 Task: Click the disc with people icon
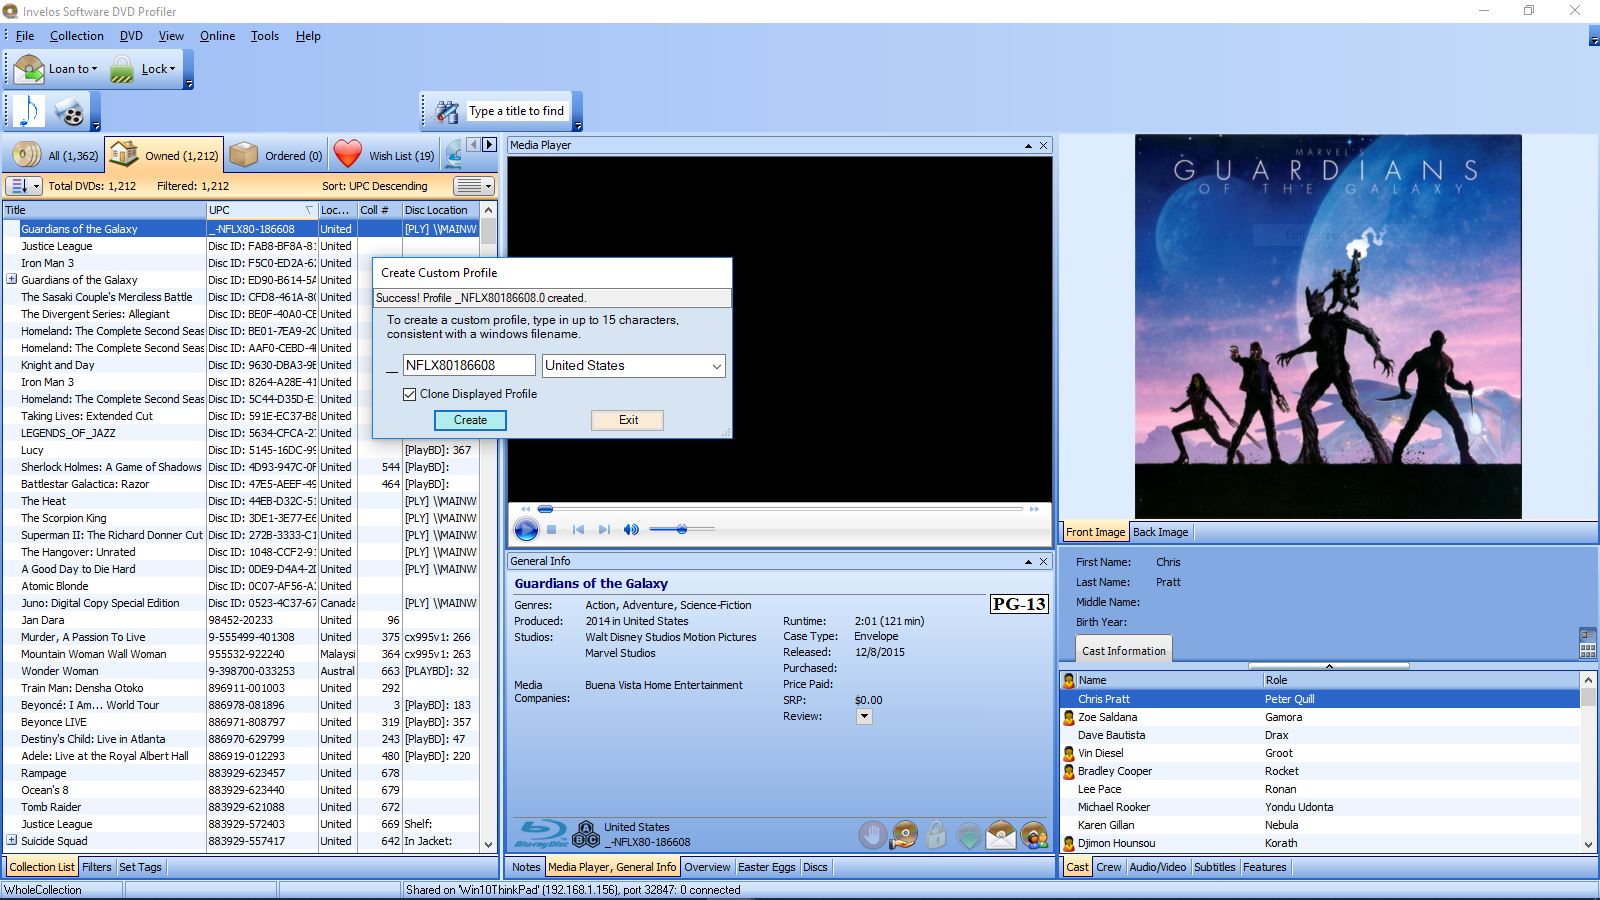[1034, 834]
